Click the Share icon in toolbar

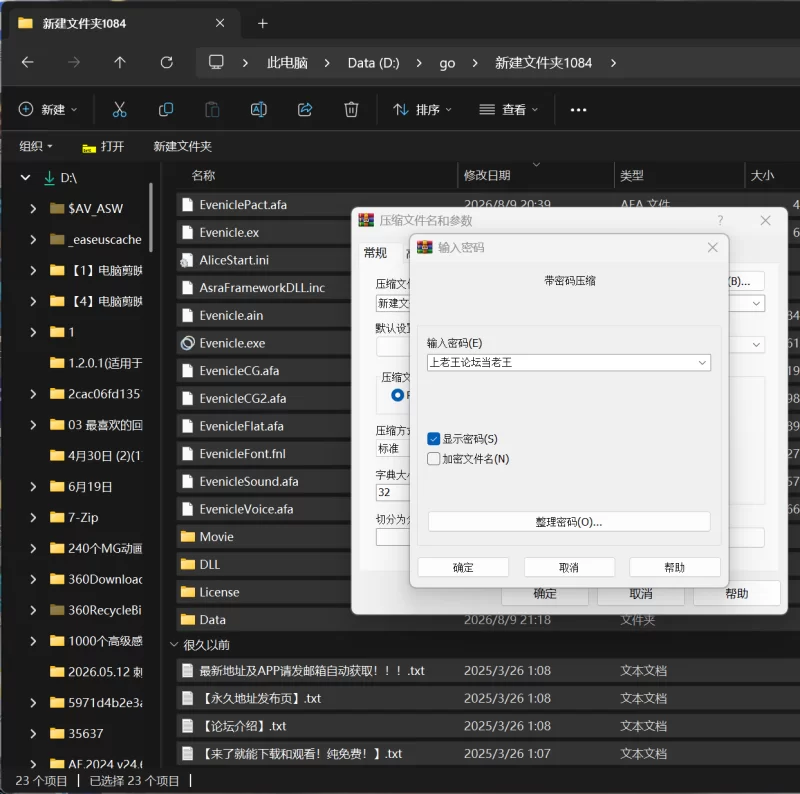[305, 109]
